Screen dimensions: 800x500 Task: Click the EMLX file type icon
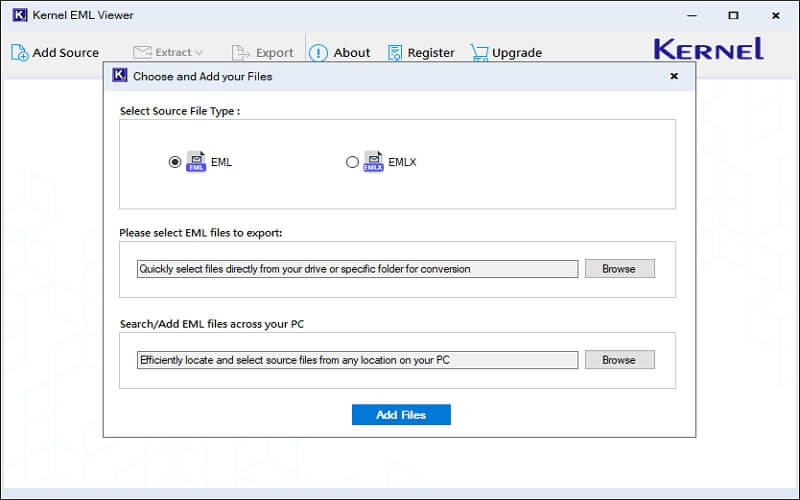click(x=373, y=161)
